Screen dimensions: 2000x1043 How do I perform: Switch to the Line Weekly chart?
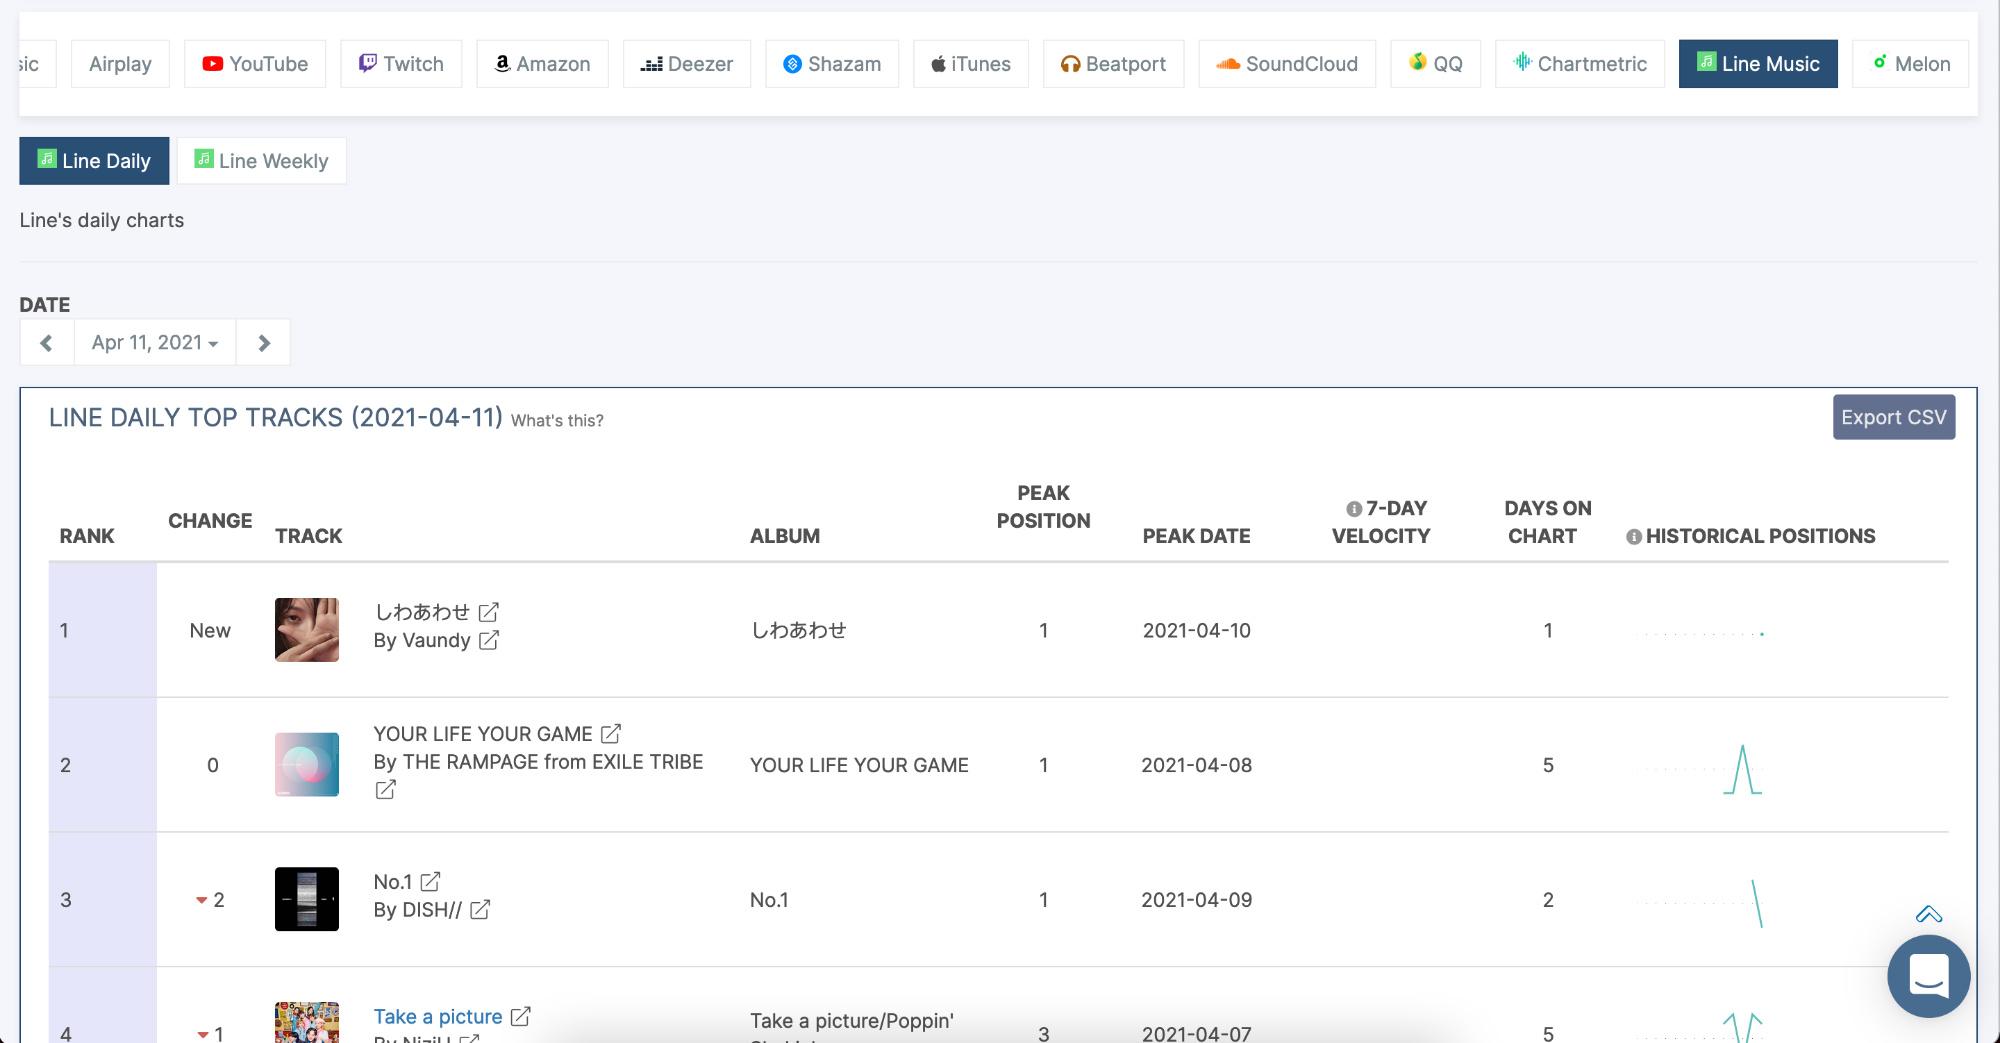pyautogui.click(x=262, y=161)
